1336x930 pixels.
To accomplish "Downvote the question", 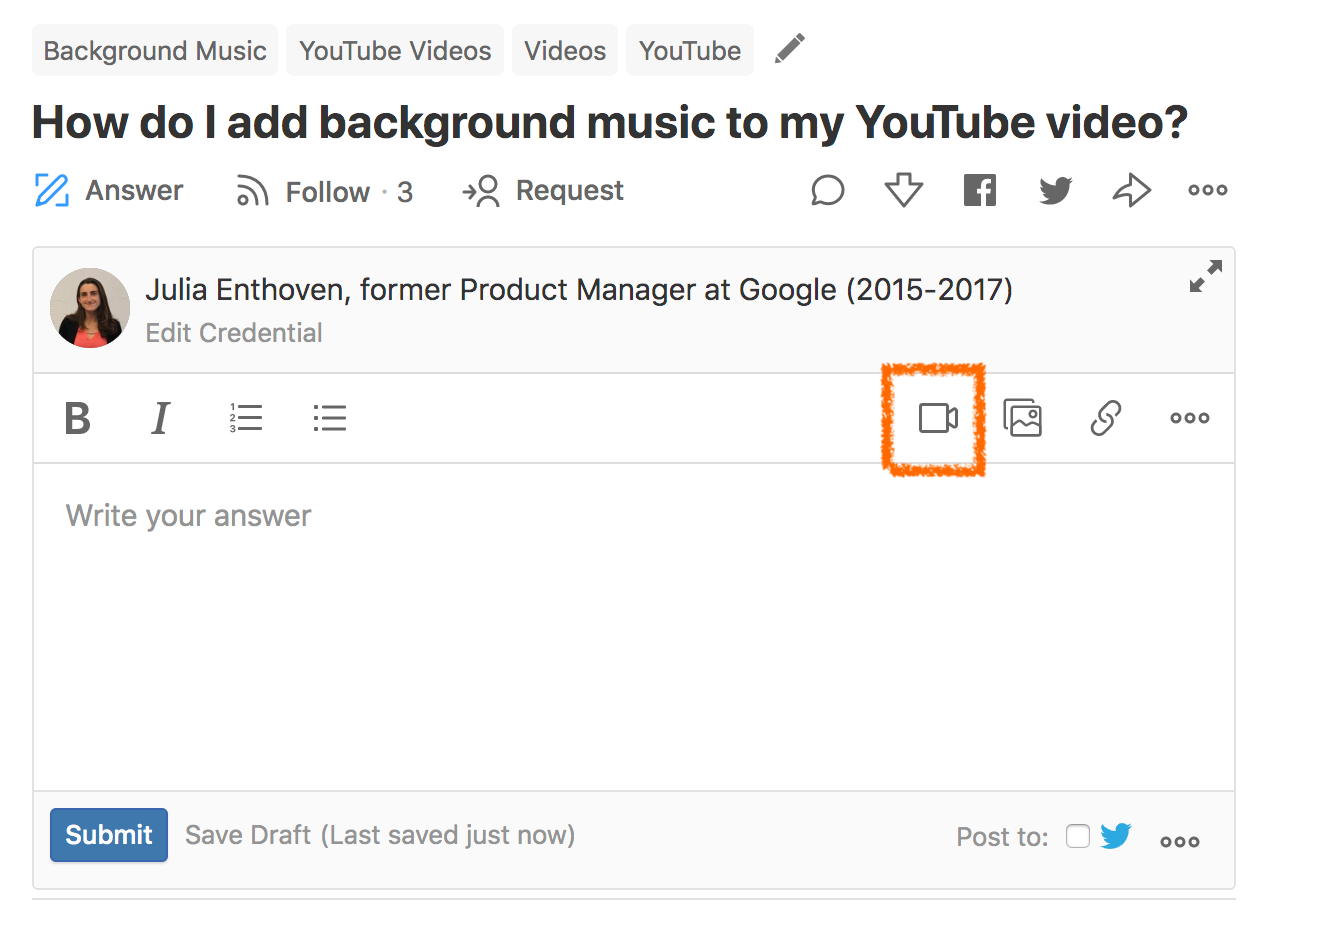I will tap(903, 190).
